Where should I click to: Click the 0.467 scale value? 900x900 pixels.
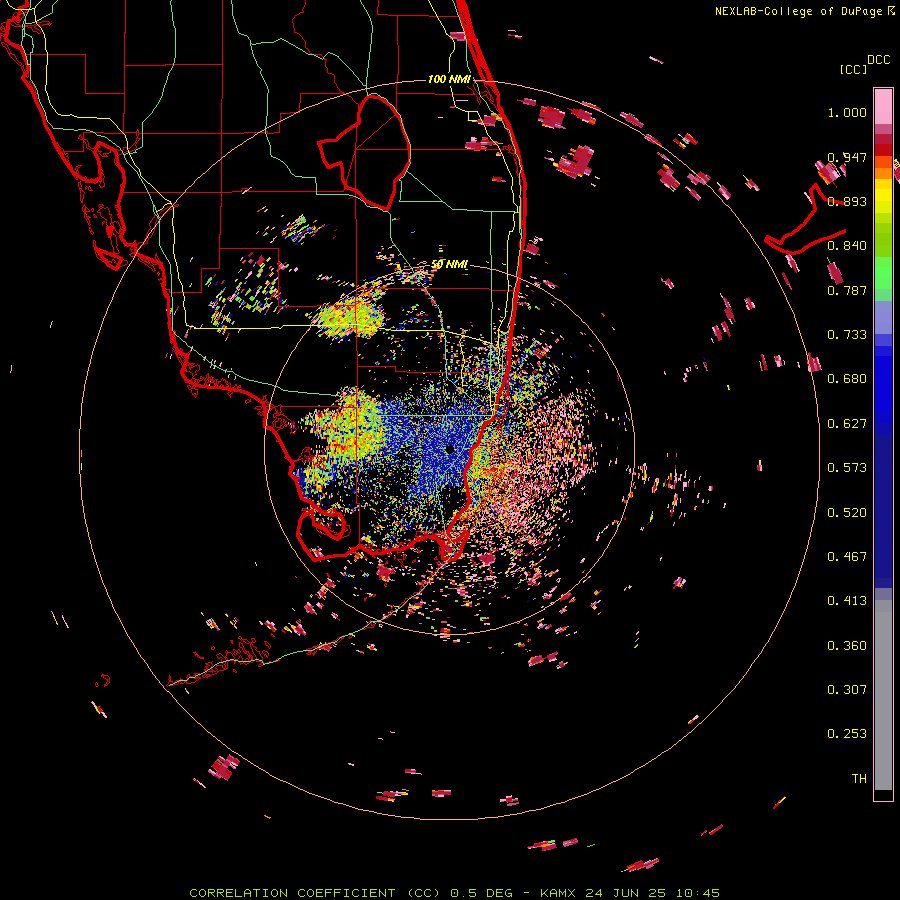click(x=847, y=556)
